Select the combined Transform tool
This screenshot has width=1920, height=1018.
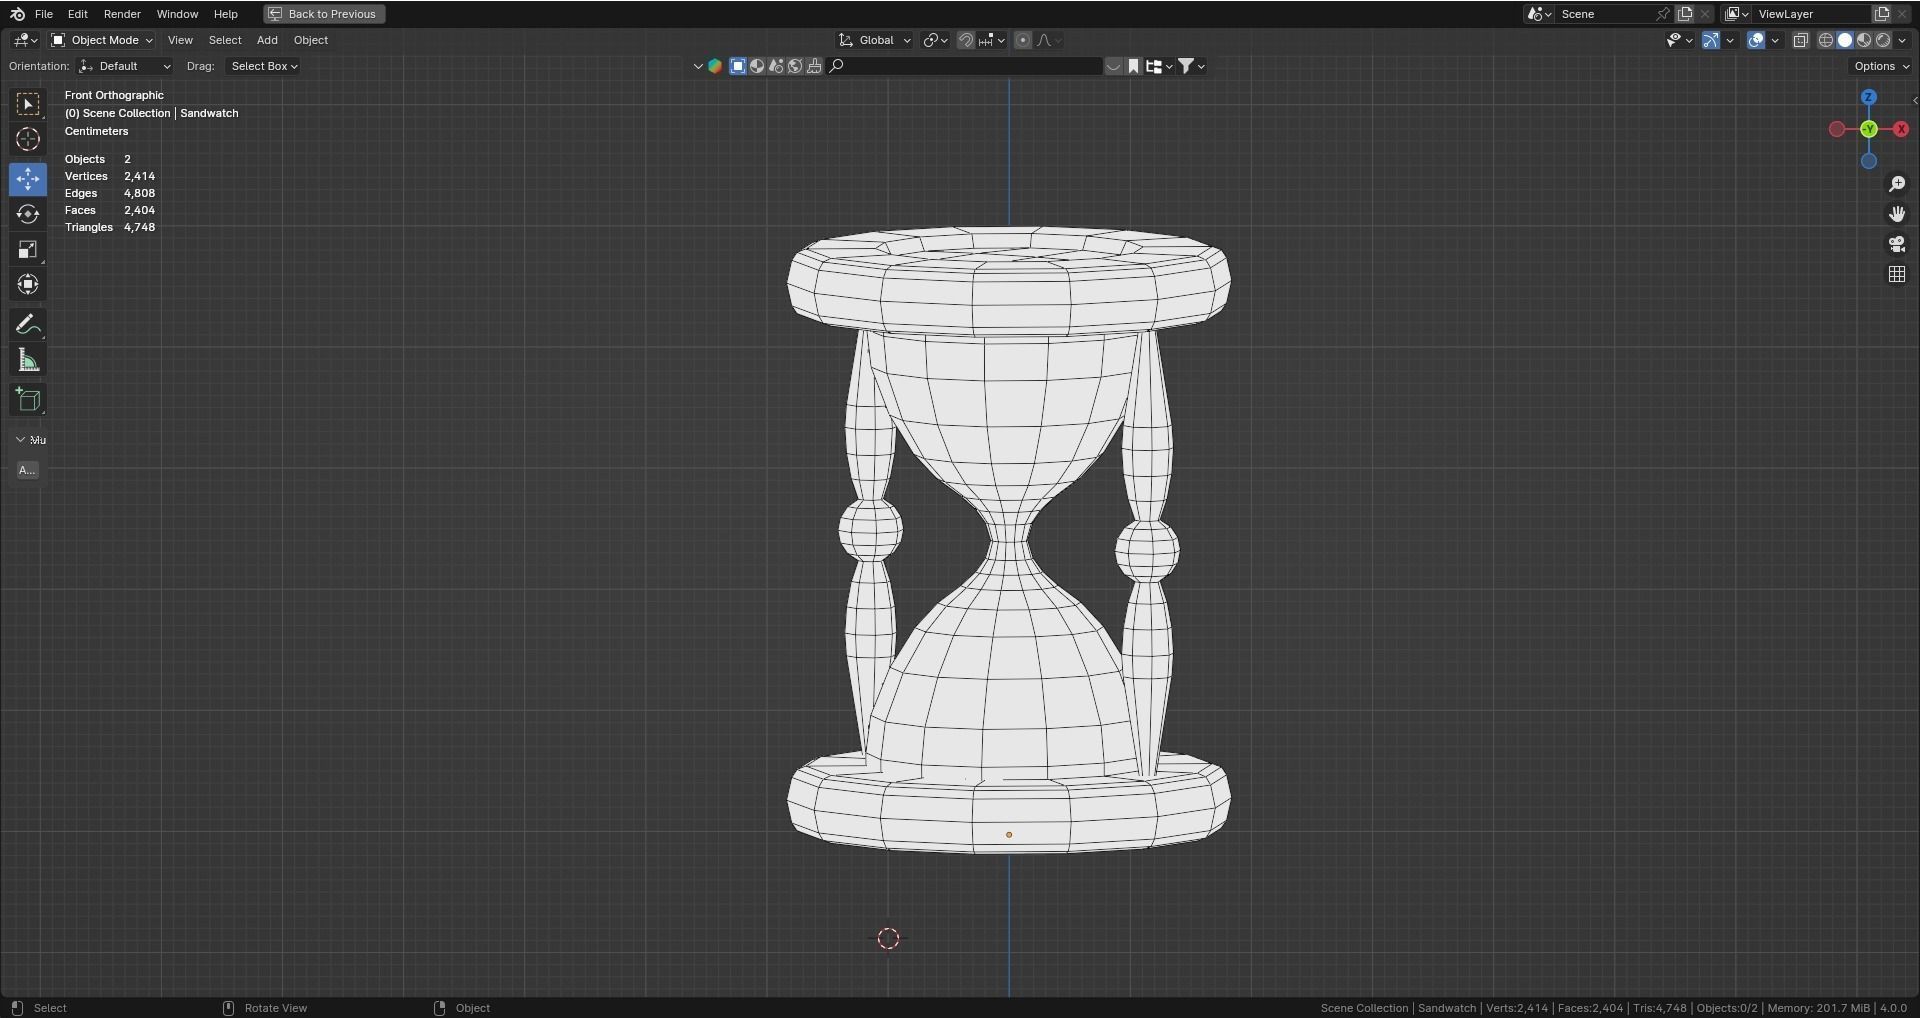click(x=28, y=284)
